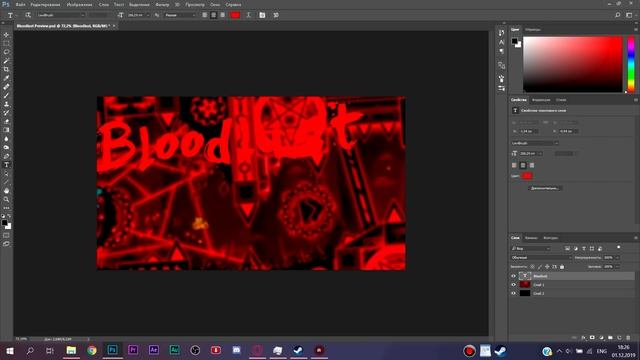Hide the Bloodlust text layer

[513, 276]
